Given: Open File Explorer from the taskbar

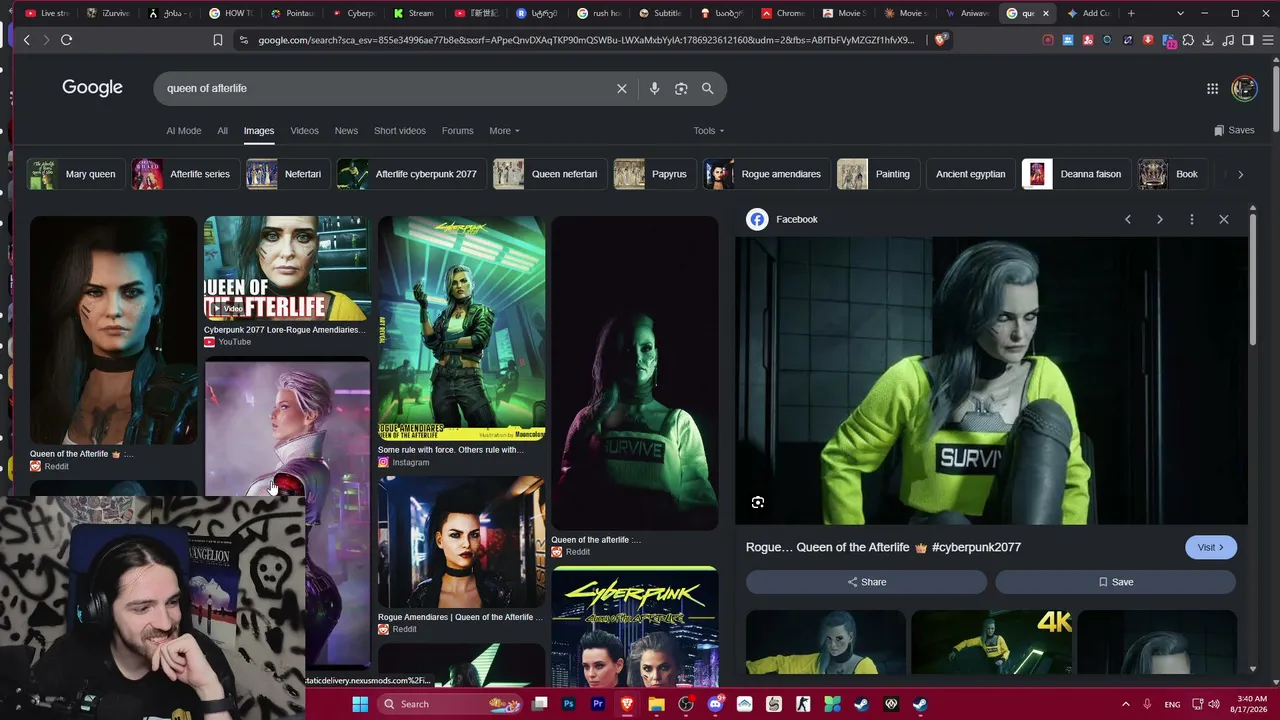Looking at the screenshot, I should pyautogui.click(x=656, y=704).
